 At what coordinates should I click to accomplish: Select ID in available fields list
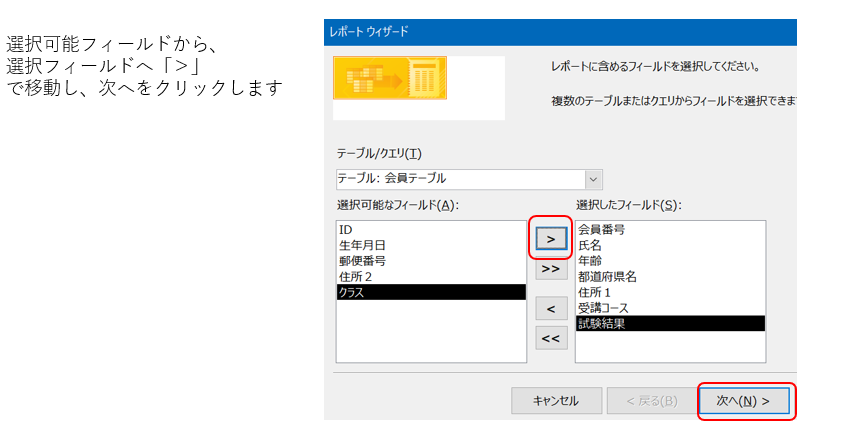point(346,229)
